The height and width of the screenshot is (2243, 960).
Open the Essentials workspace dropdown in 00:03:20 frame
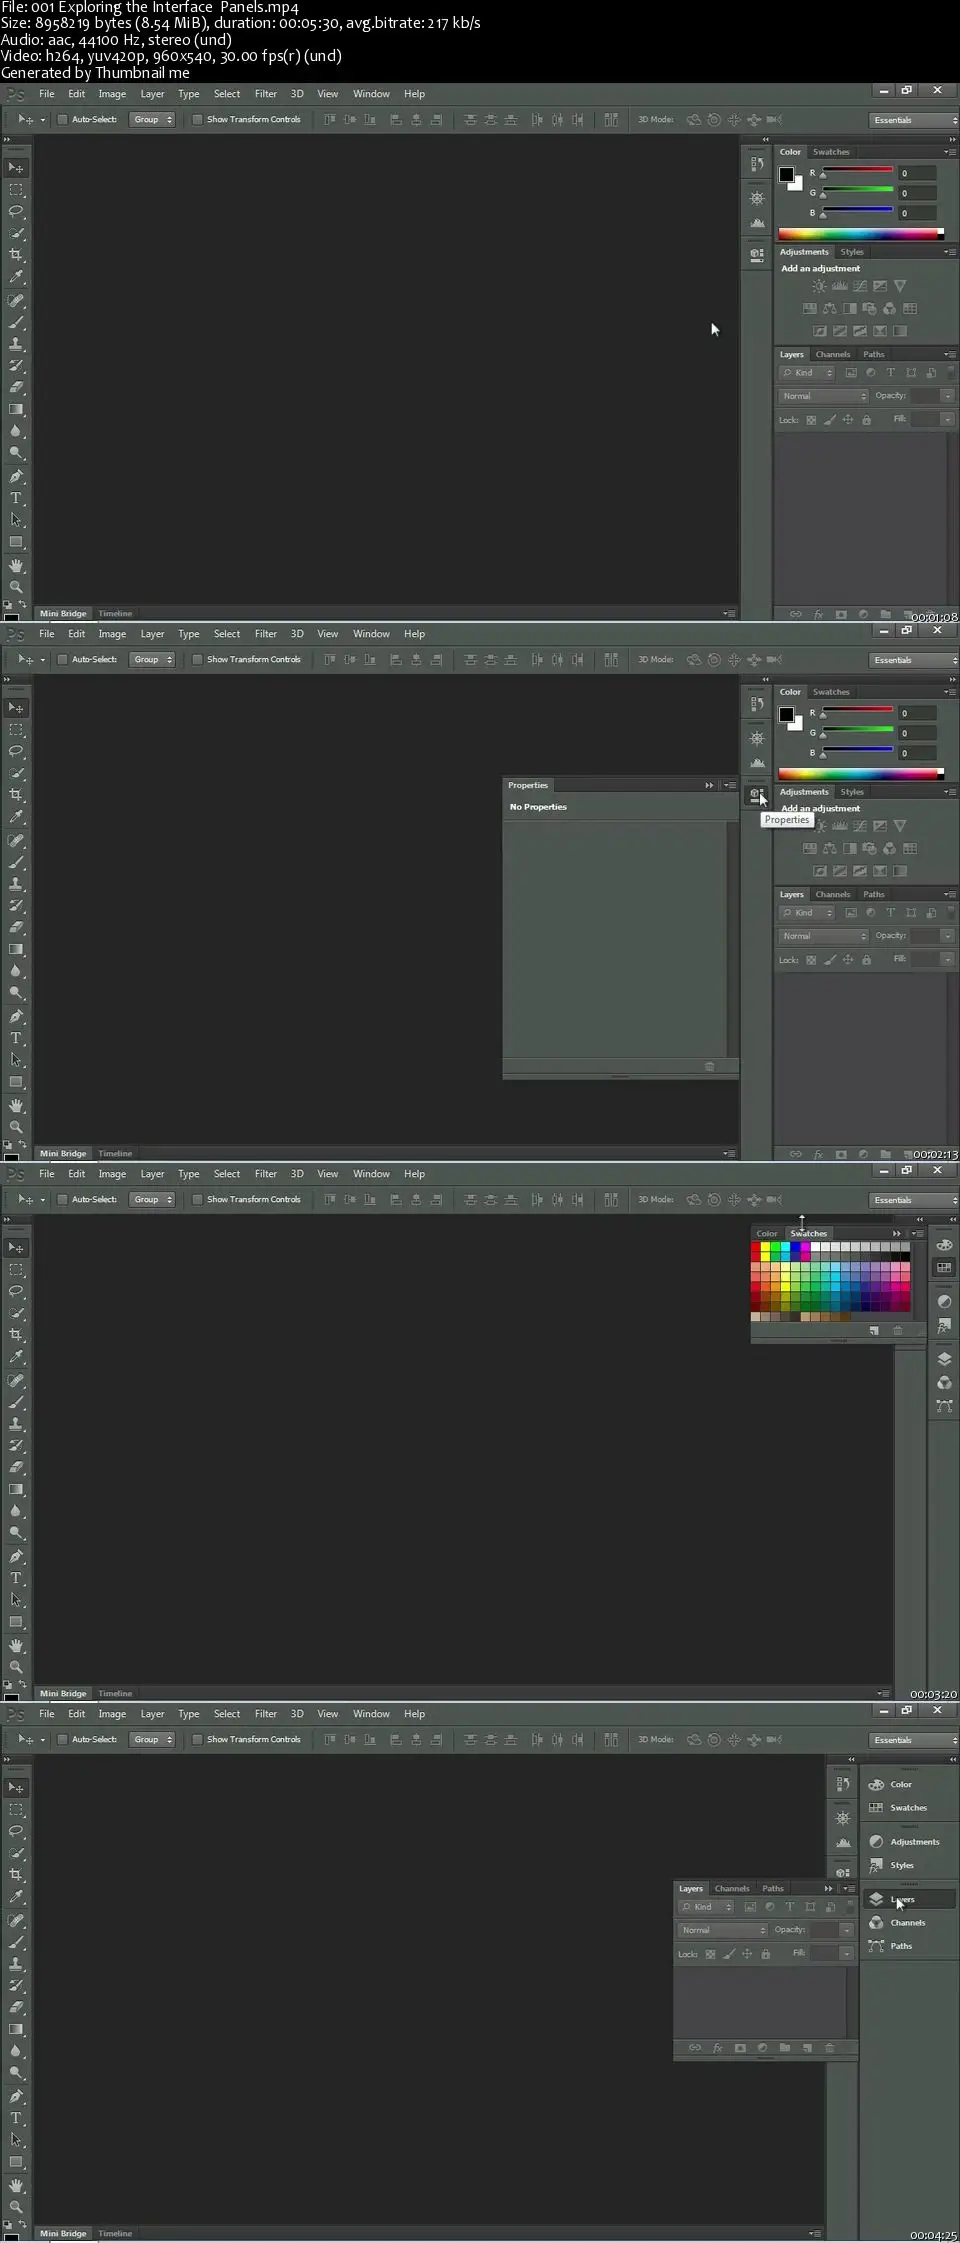914,1200
